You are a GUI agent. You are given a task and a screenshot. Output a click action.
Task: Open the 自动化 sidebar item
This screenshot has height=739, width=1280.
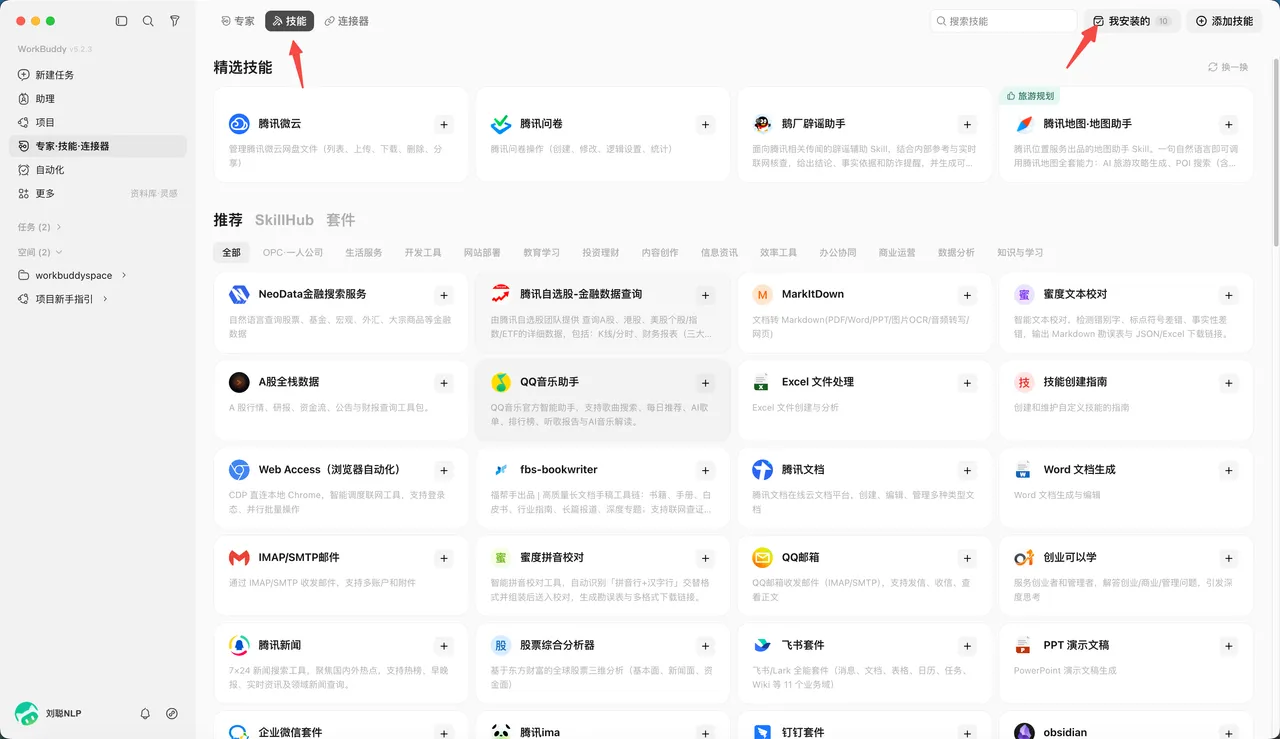pyautogui.click(x=98, y=170)
